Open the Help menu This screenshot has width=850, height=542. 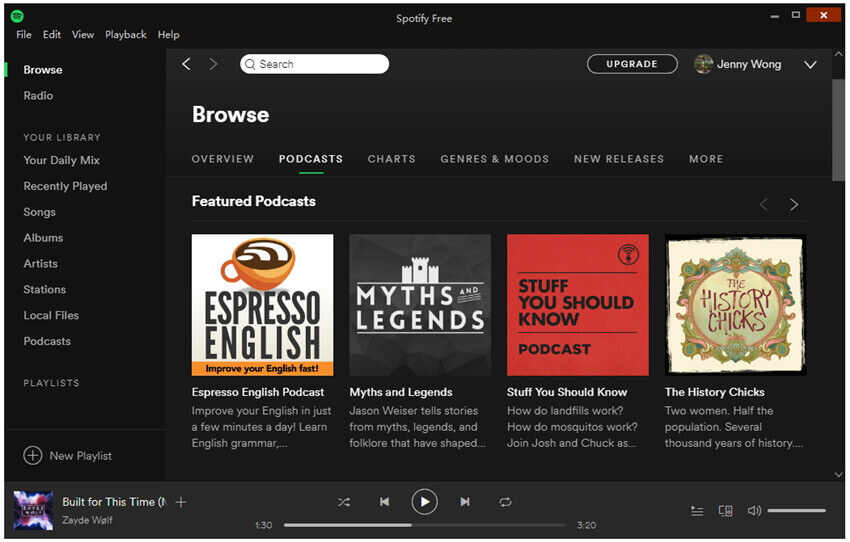[169, 34]
